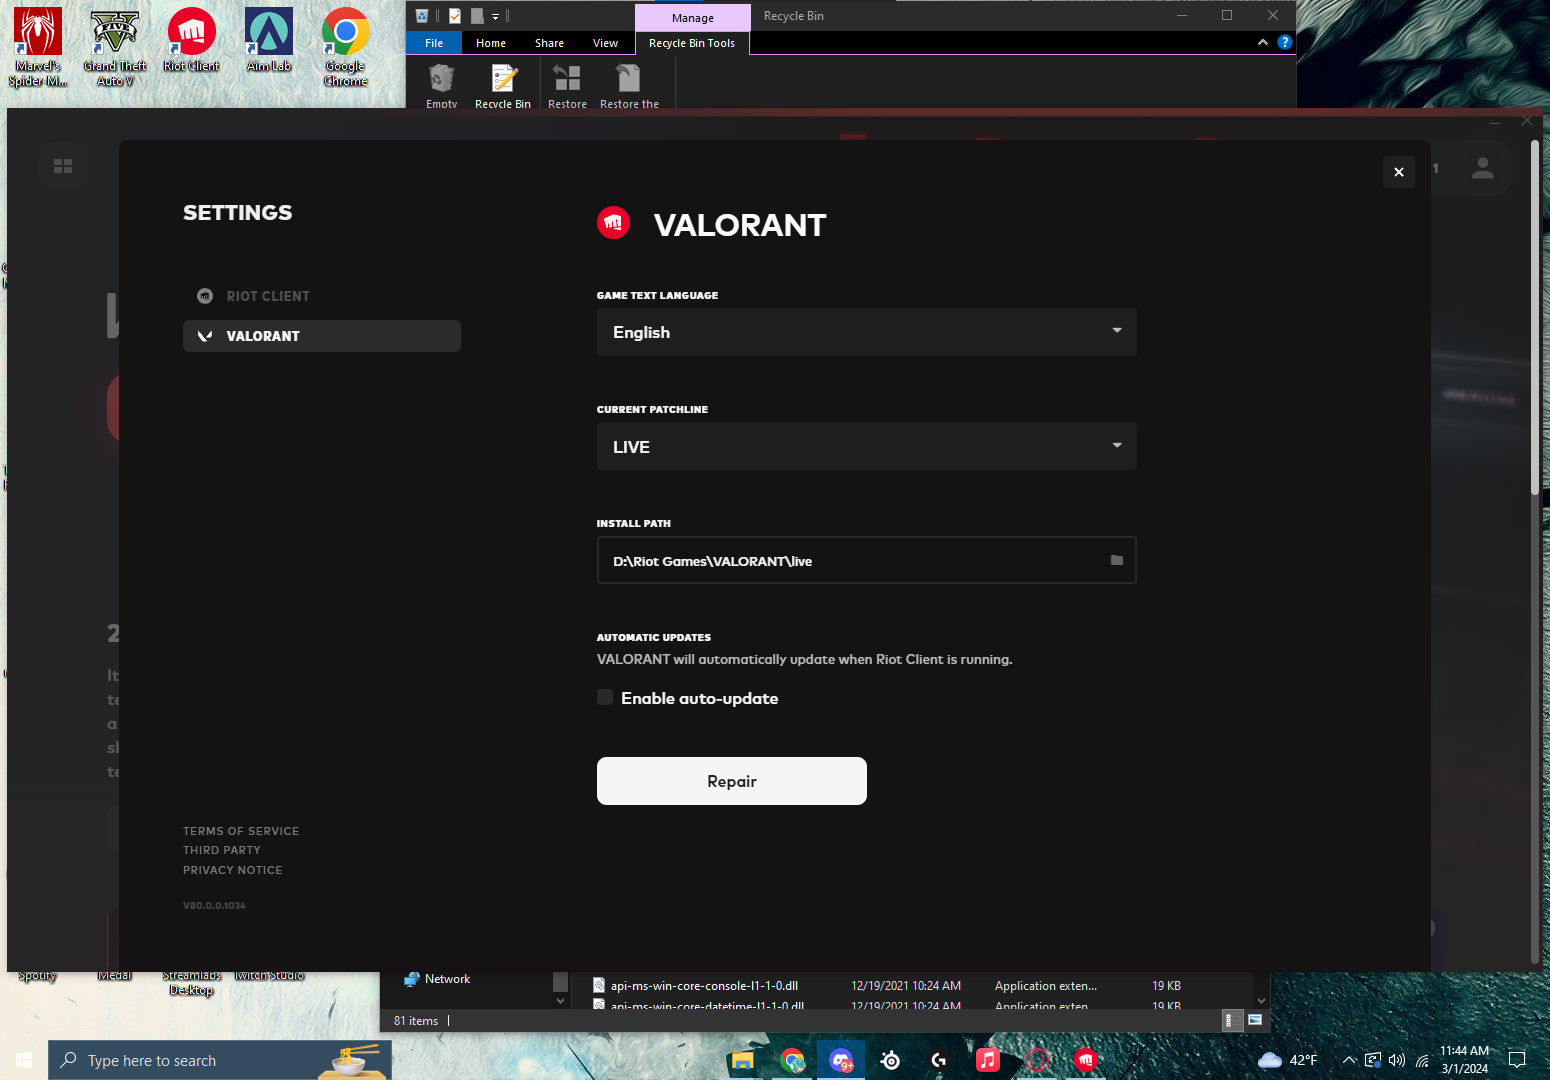Screen dimensions: 1550x1080
Task: Collapse the Explorer ribbon with chevron
Action: pos(1262,43)
